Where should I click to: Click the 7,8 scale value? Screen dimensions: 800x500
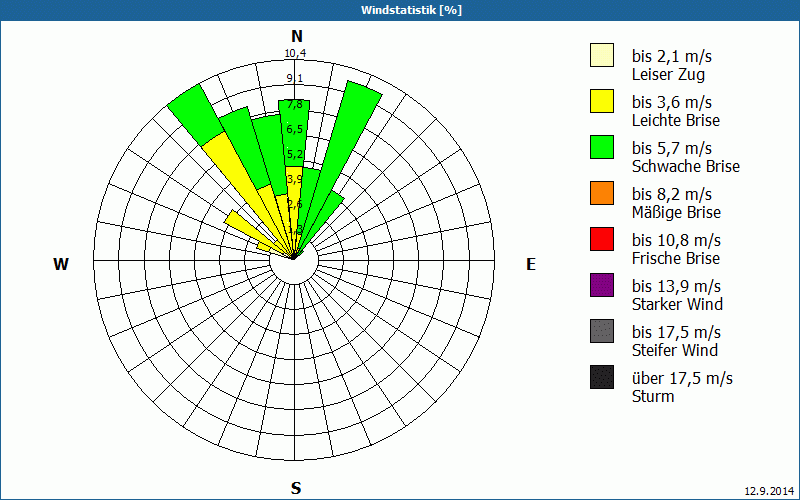[294, 105]
